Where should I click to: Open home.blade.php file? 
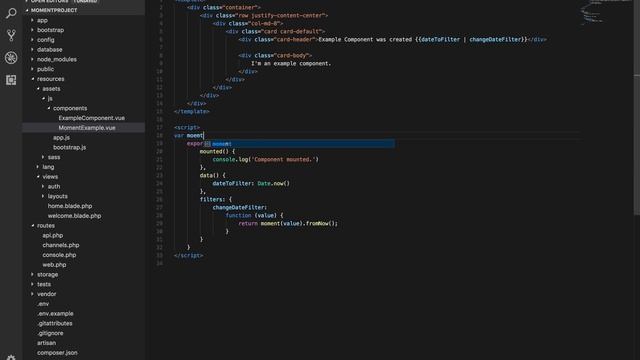tap(70, 206)
